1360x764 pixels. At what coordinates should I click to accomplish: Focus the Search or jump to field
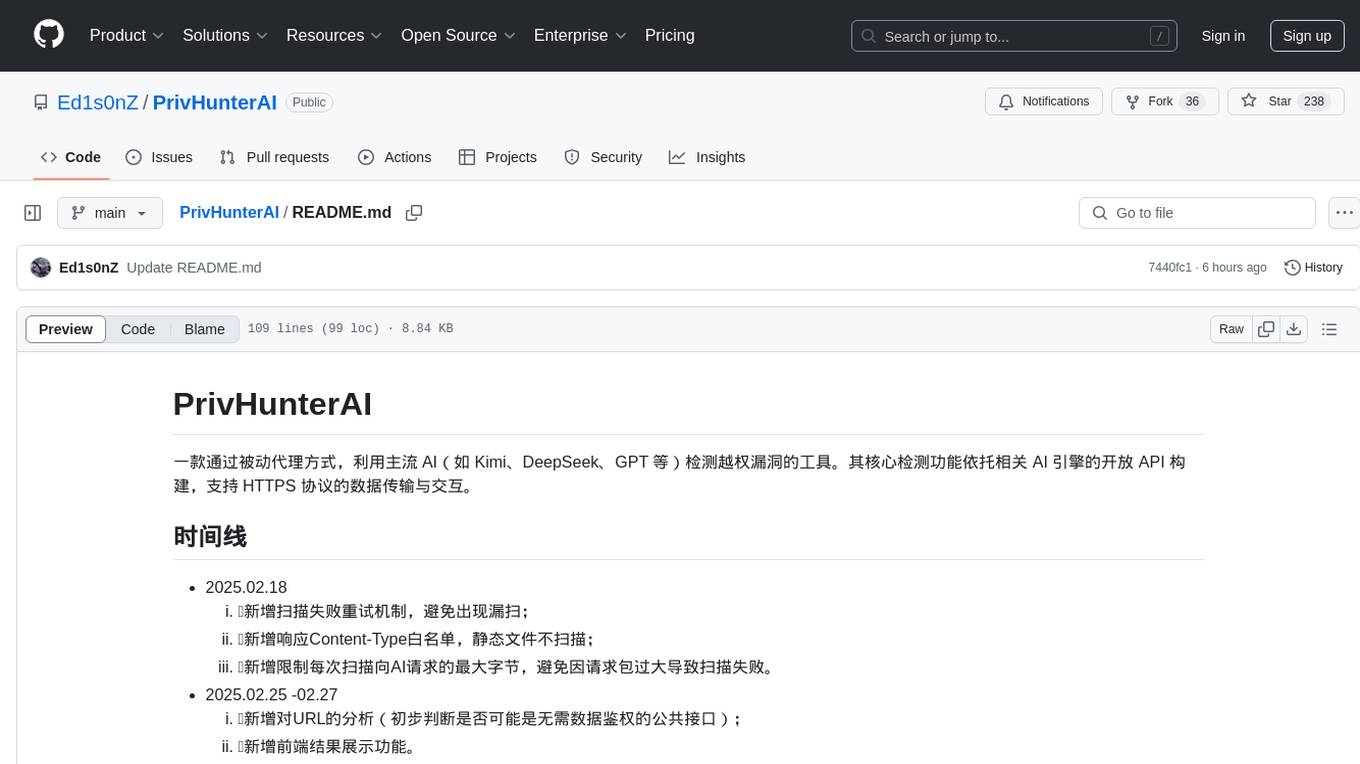coord(1014,36)
